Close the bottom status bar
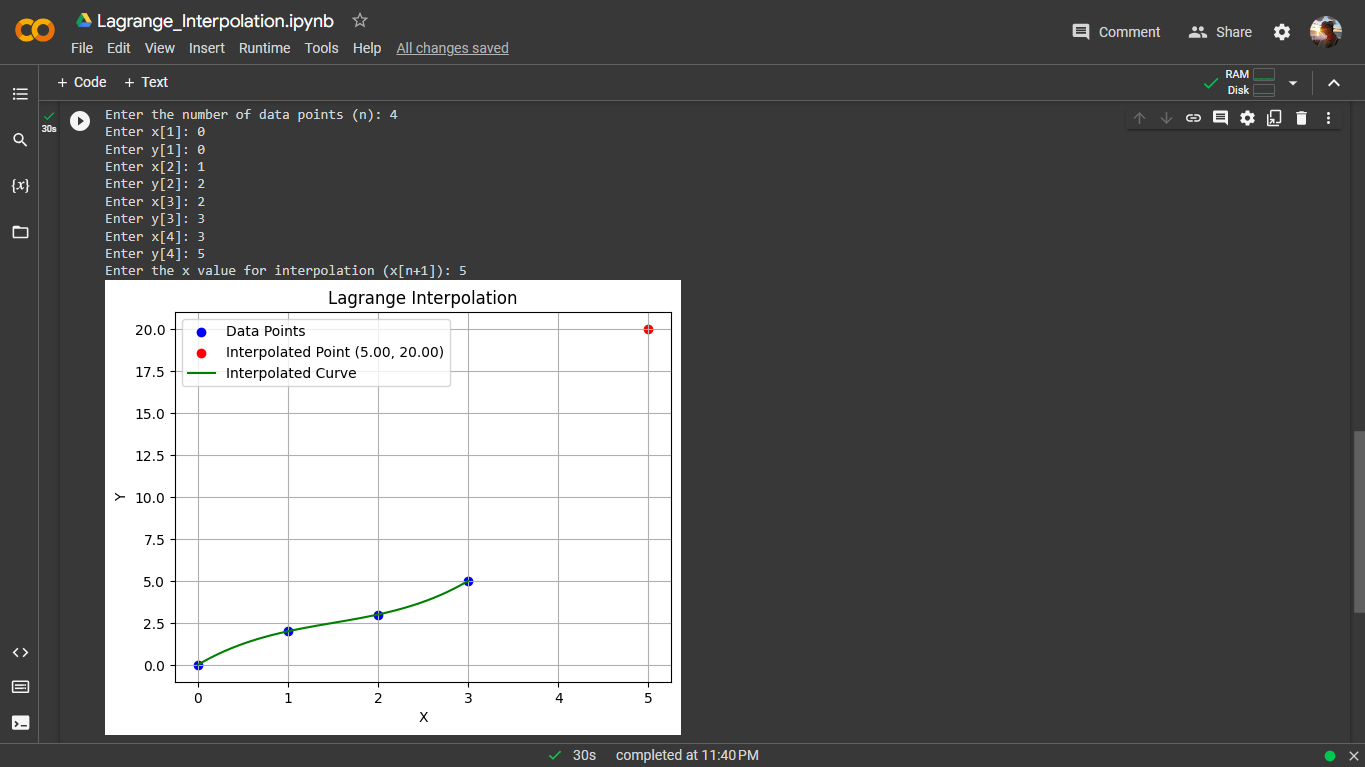 (1352, 756)
